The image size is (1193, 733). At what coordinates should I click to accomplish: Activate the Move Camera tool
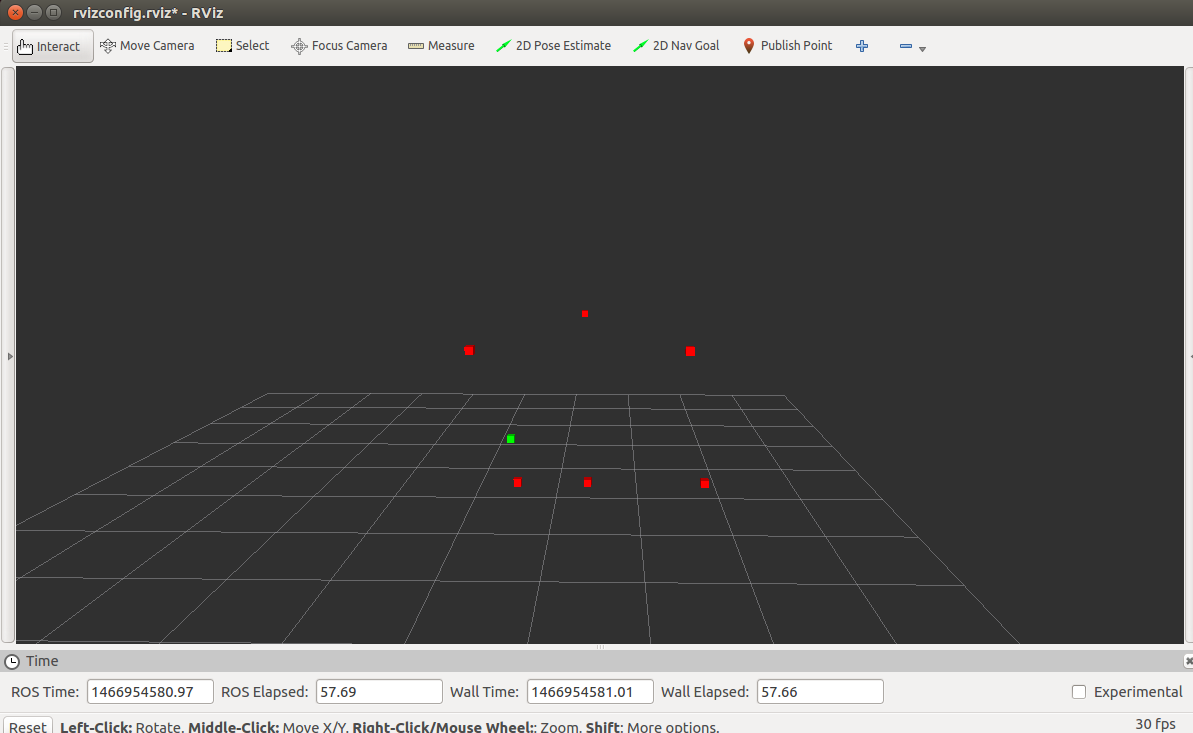click(148, 46)
